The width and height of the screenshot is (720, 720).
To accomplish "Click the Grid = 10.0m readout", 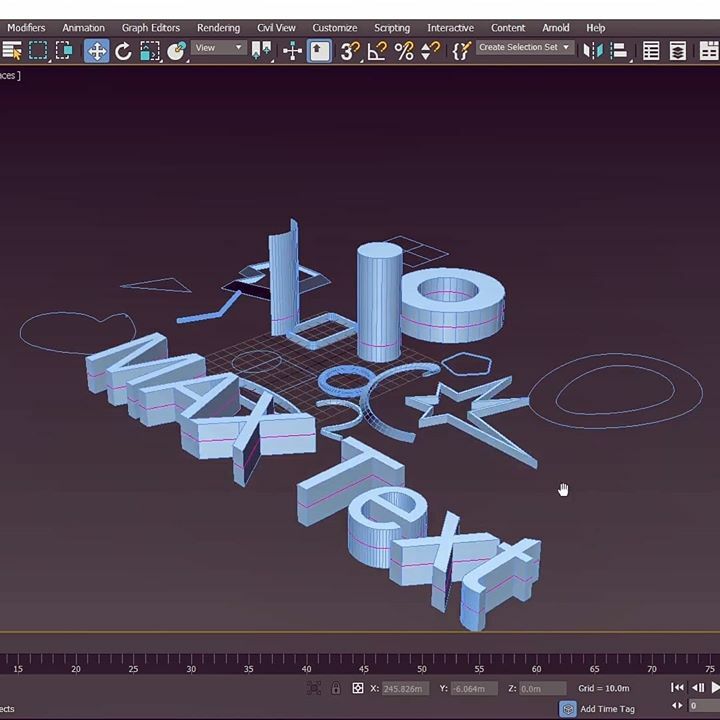I will point(604,688).
